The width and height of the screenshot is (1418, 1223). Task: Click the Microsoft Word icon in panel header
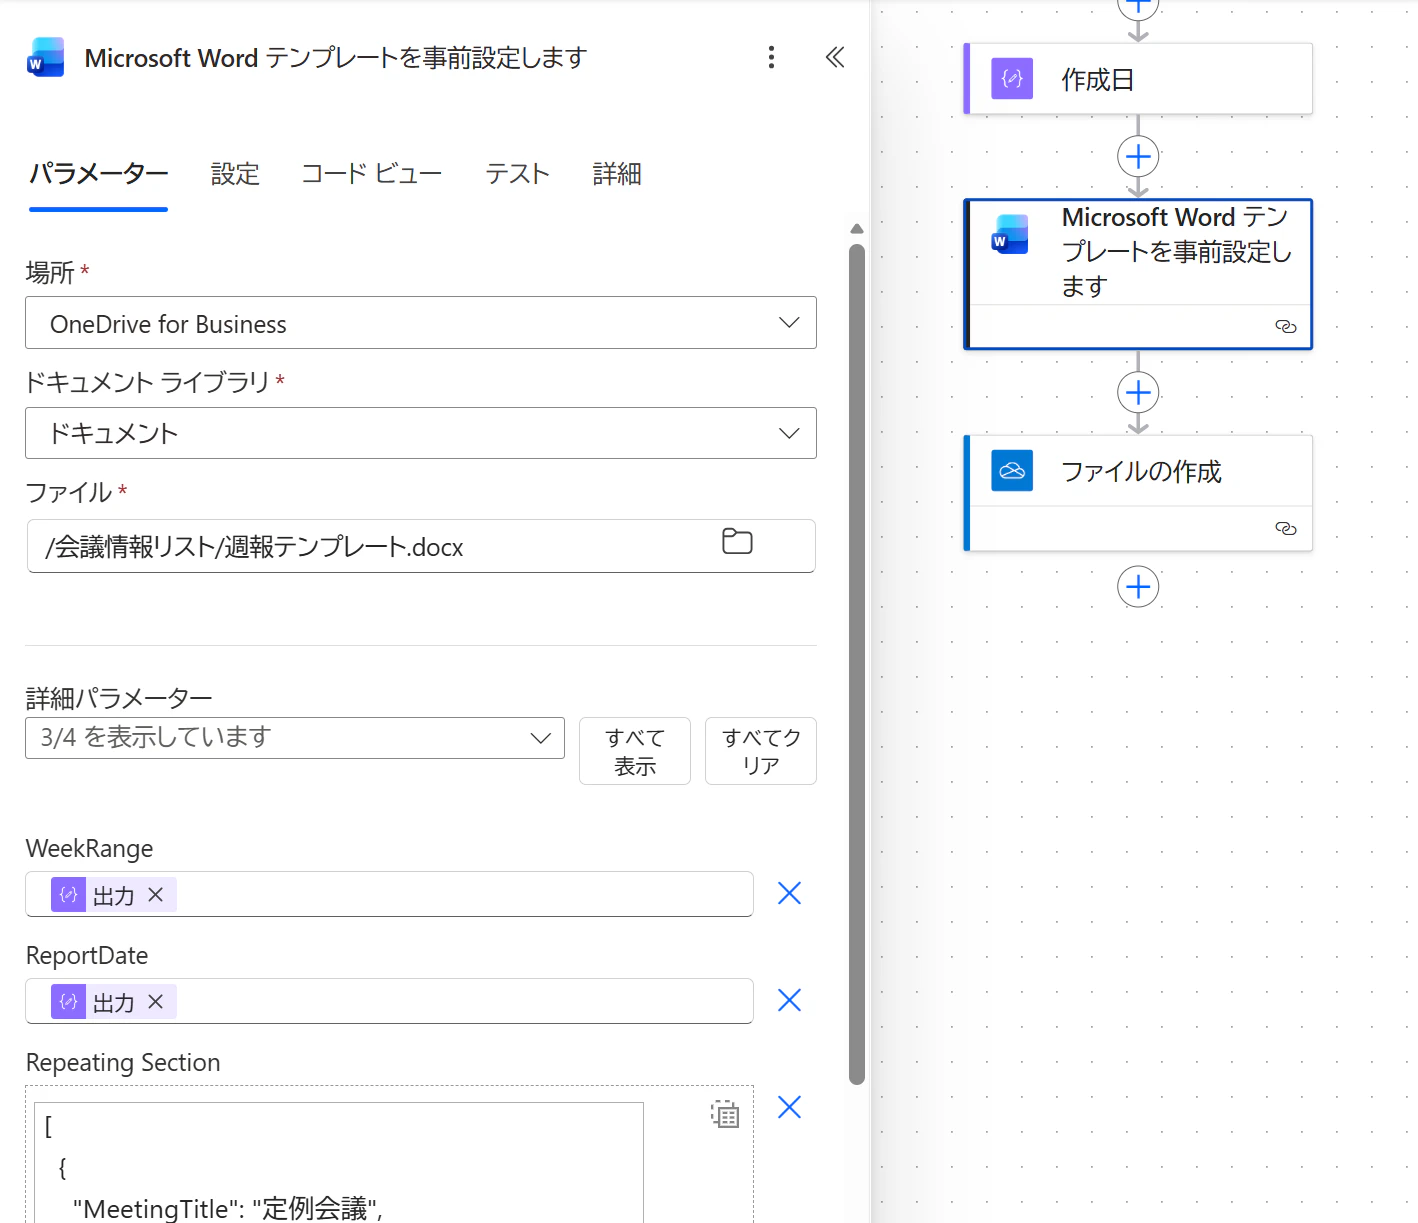(46, 58)
